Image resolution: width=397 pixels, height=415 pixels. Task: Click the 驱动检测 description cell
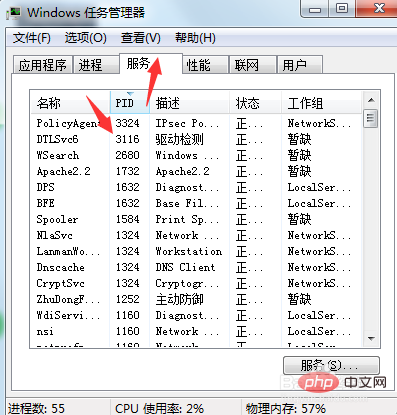tap(179, 139)
